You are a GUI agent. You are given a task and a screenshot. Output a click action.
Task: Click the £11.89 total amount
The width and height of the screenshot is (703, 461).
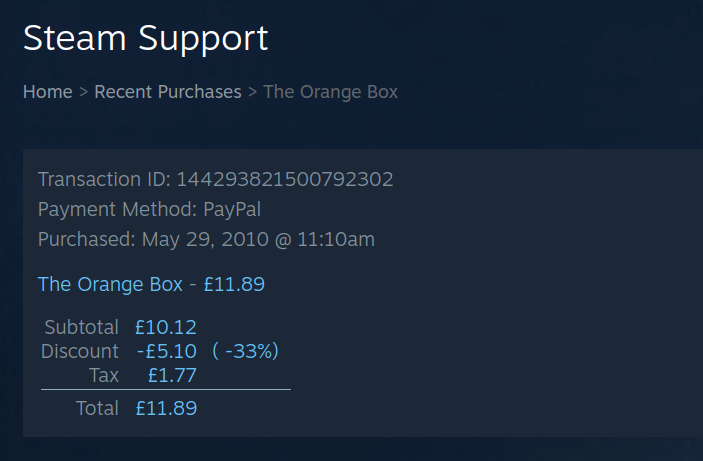(166, 409)
